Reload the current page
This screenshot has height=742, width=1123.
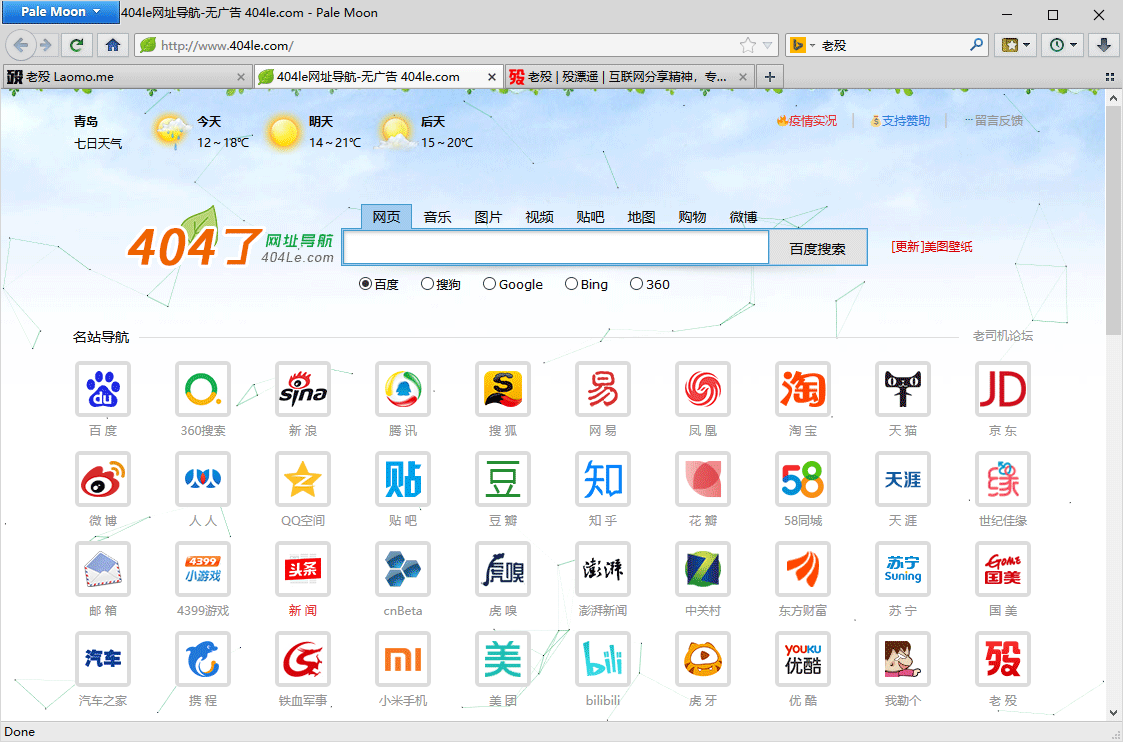click(x=77, y=45)
